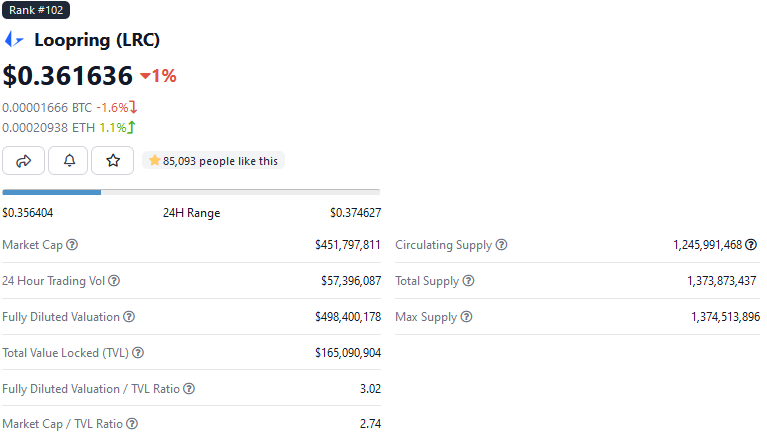This screenshot has width=767, height=439.
Task: Click Market Cap value $451,797,811
Action: 348,245
